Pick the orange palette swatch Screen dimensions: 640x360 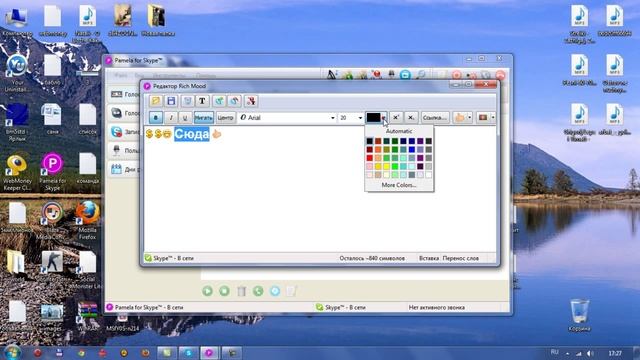tap(378, 150)
